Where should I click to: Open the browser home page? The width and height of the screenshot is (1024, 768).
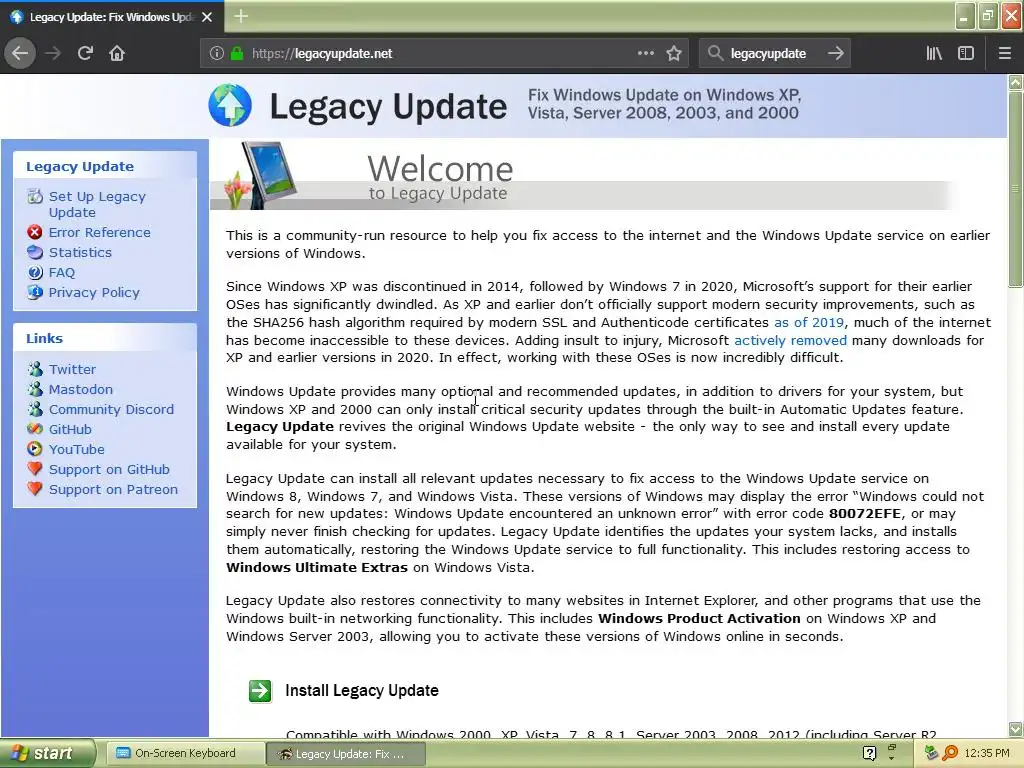point(117,54)
